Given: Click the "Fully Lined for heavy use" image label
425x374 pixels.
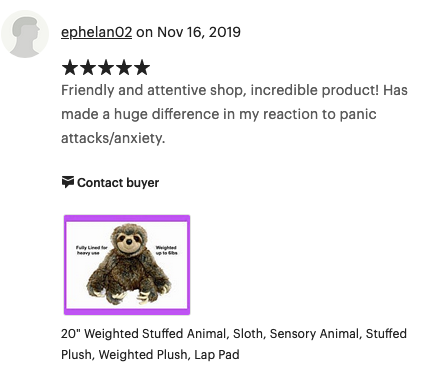Looking at the screenshot, I should pos(91,250).
